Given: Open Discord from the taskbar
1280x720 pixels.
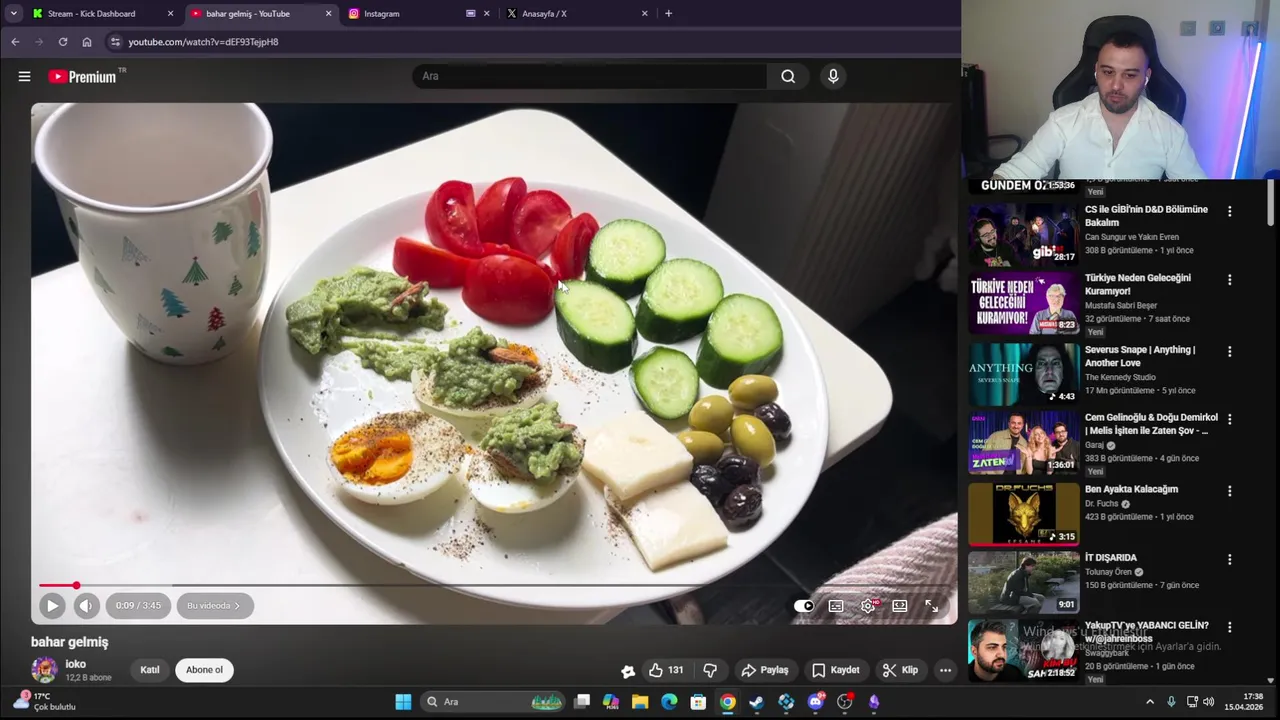Looking at the screenshot, I should [815, 702].
